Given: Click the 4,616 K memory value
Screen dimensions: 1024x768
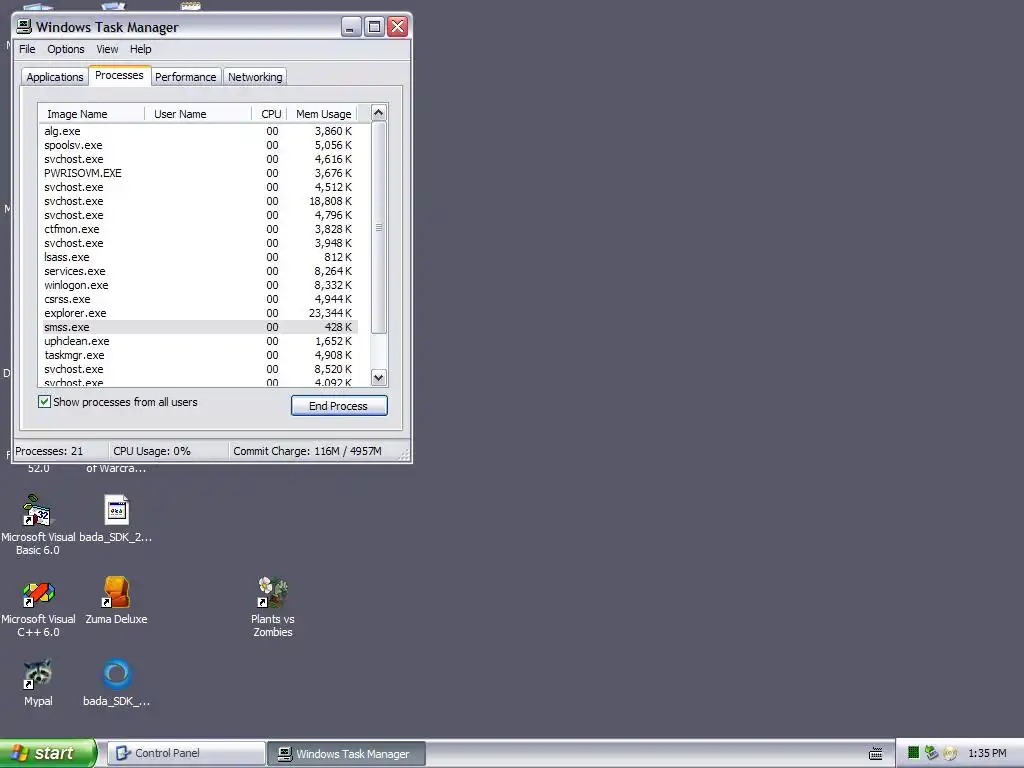Looking at the screenshot, I should coord(333,159).
